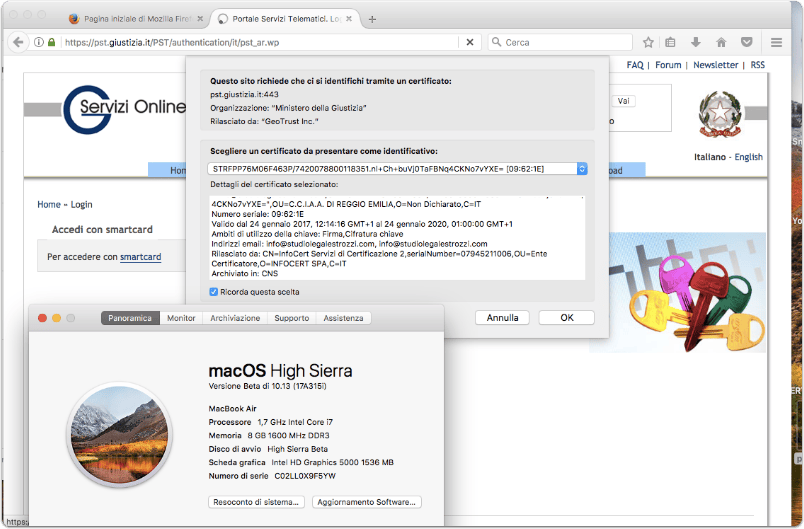Click 'Numero seriale: 09:62:1E' text
The height and width of the screenshot is (529, 804).
[258, 214]
